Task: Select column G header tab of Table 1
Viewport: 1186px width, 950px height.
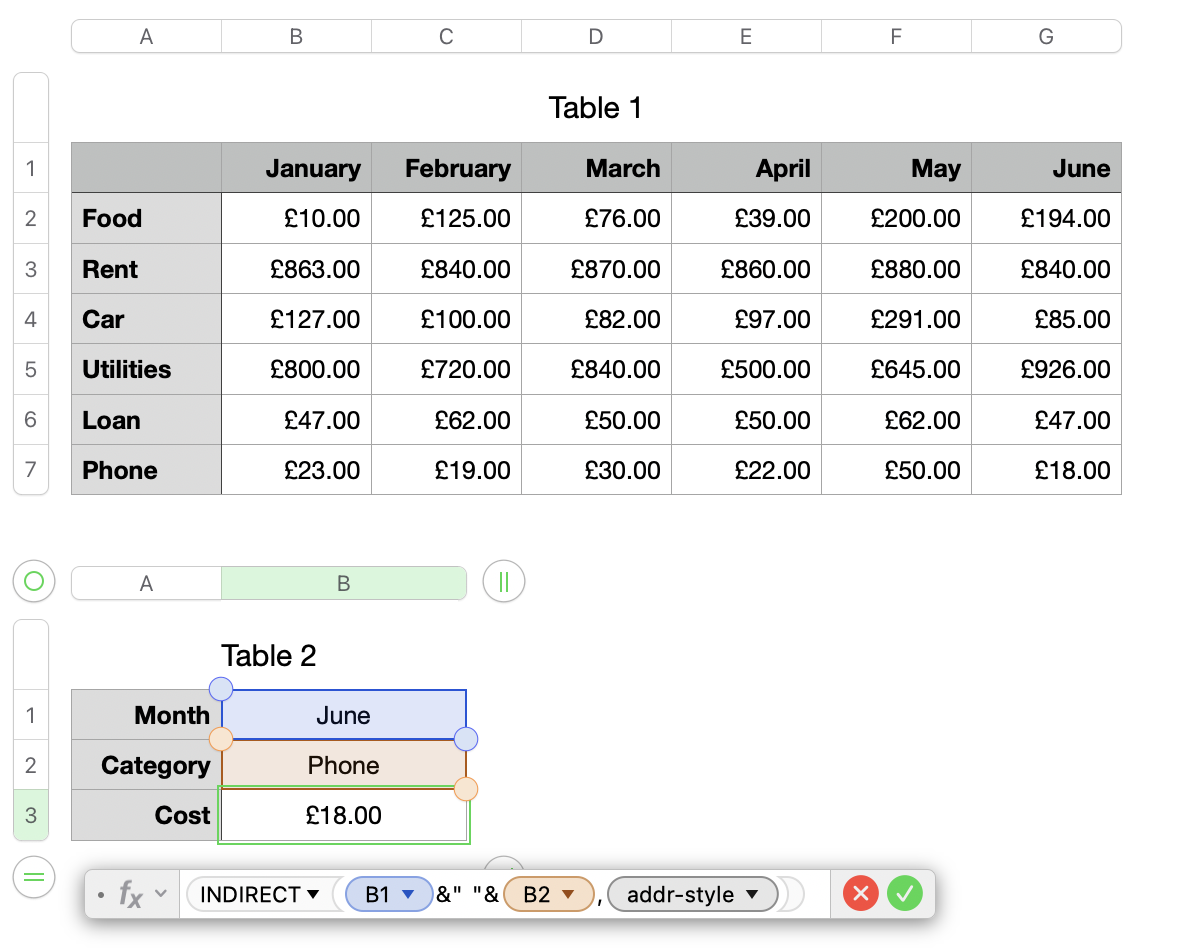Action: 1046,37
